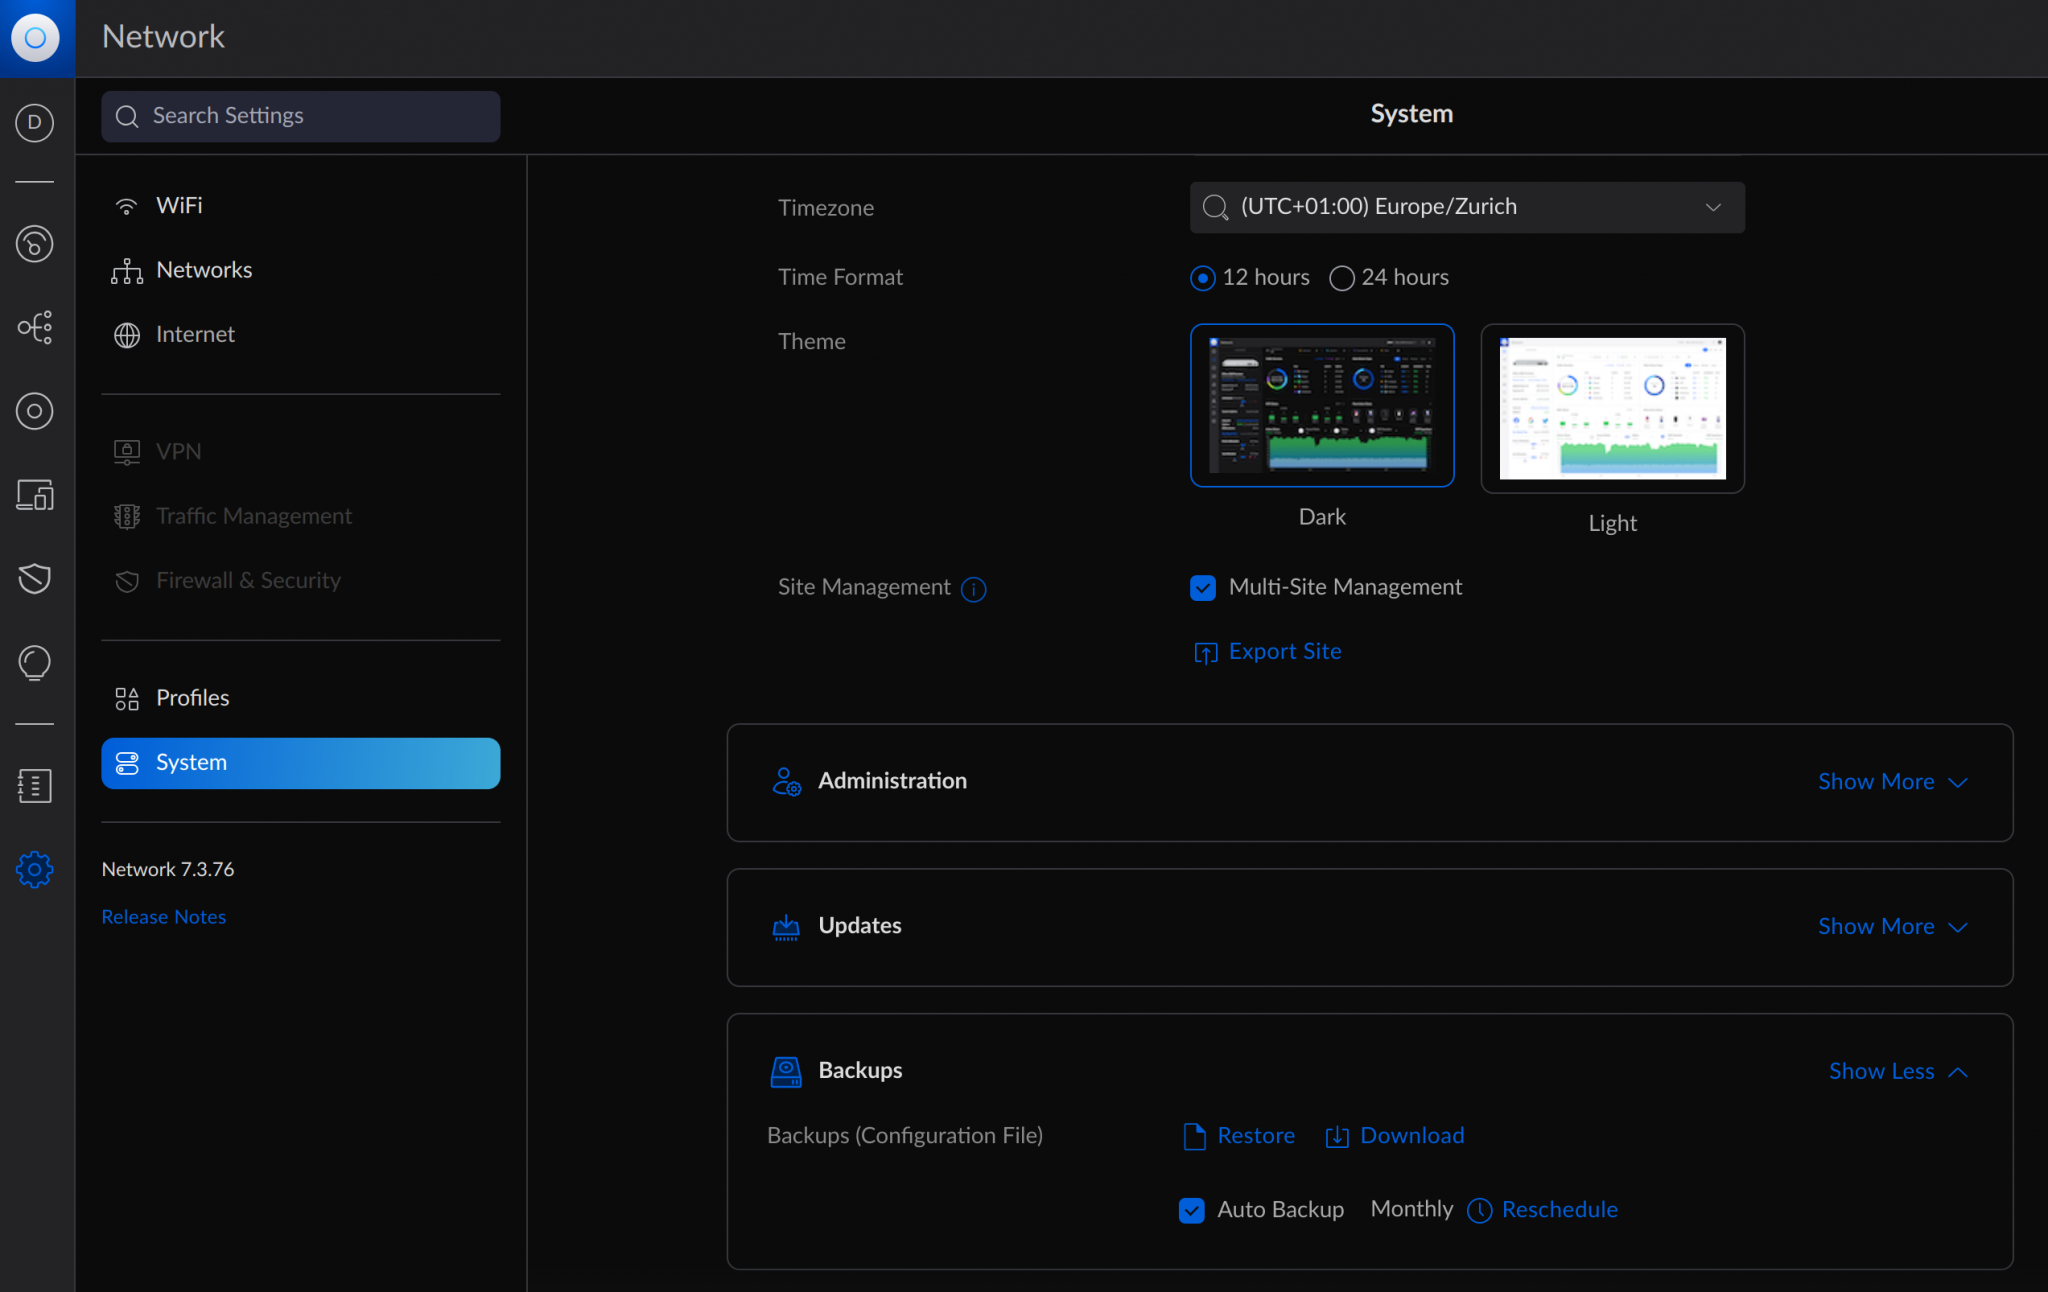Image resolution: width=2048 pixels, height=1292 pixels.
Task: Click the Site Management info icon
Action: [x=974, y=589]
